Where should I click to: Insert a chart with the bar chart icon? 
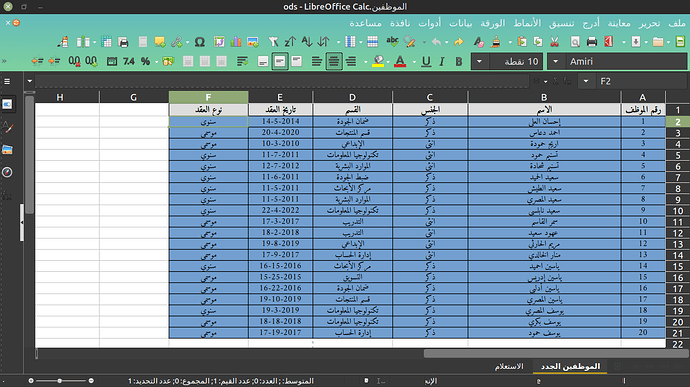(x=236, y=42)
